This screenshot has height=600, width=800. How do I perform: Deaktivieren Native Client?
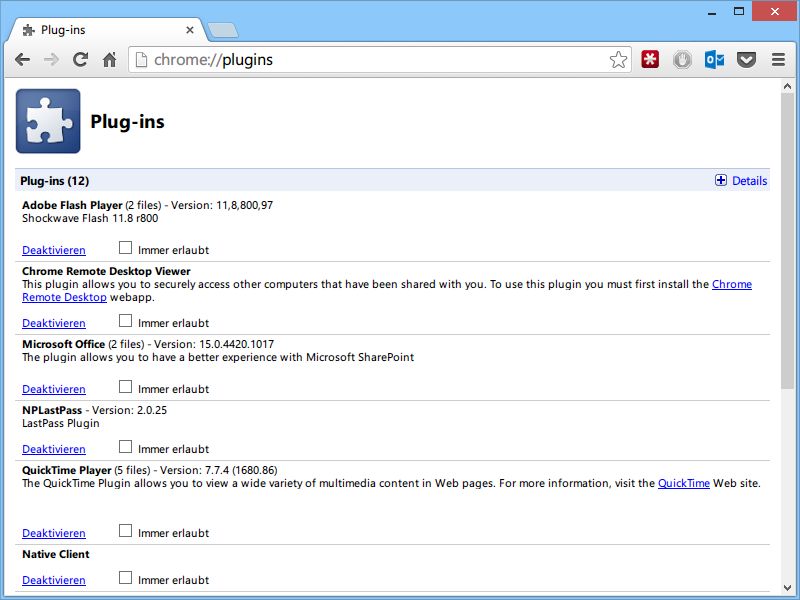pos(54,580)
